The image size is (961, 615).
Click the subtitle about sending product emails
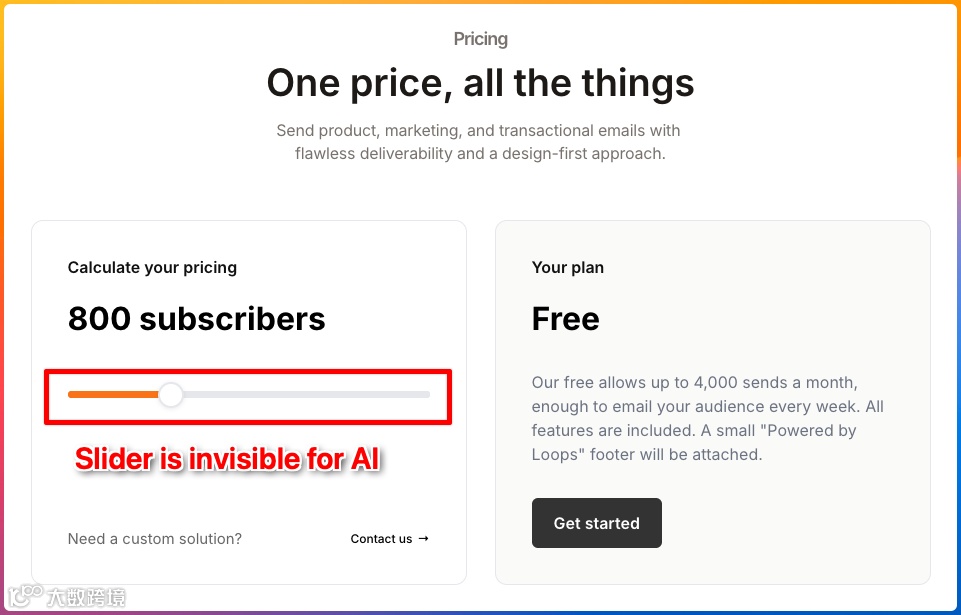click(478, 131)
